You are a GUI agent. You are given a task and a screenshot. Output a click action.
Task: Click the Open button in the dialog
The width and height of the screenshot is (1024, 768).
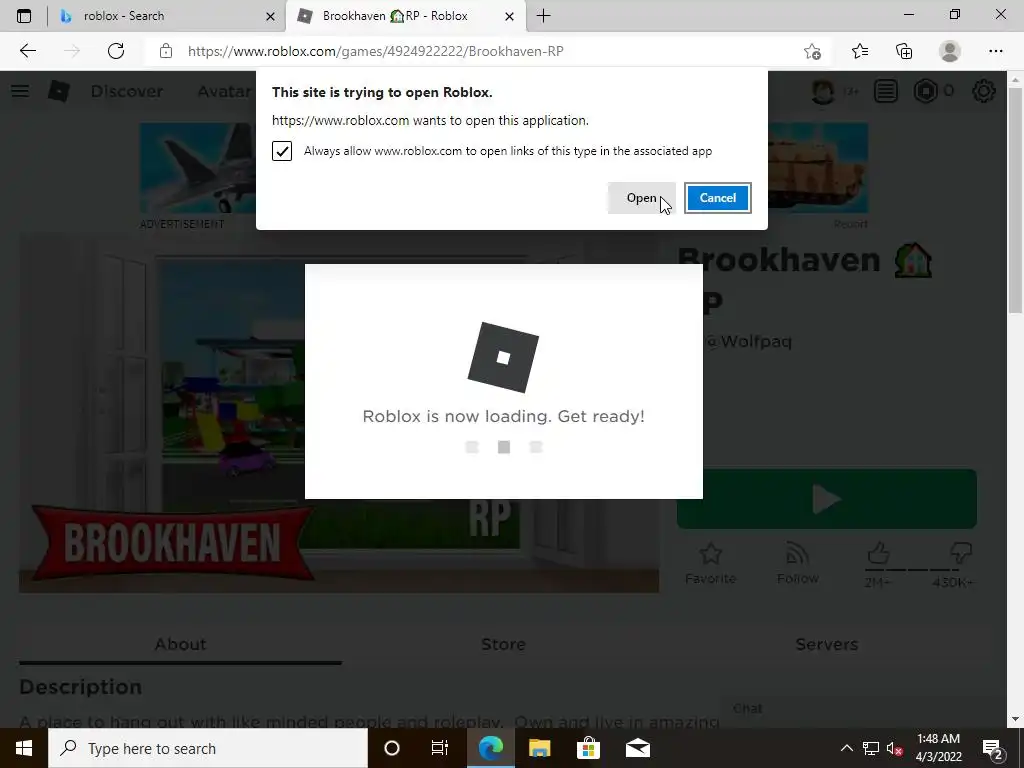[x=641, y=198]
